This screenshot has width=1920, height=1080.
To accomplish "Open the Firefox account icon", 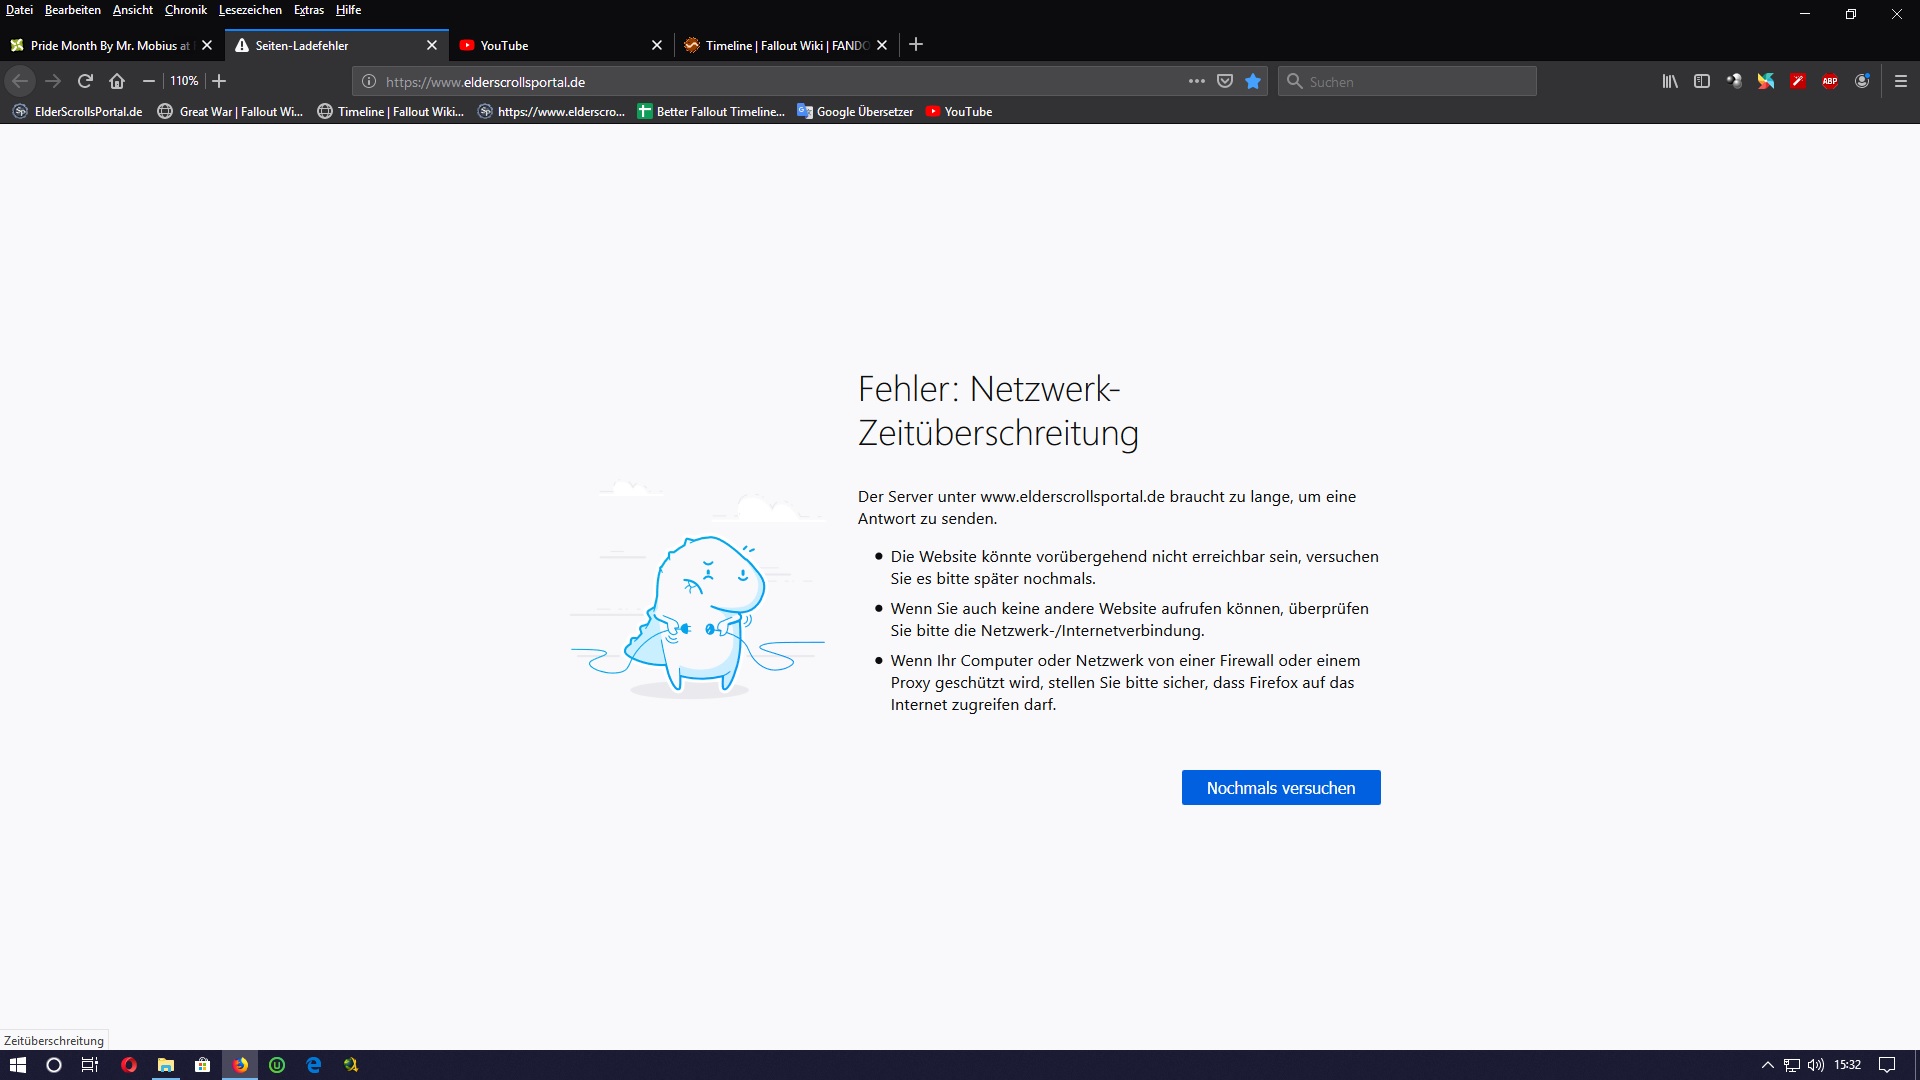I will click(x=1862, y=81).
